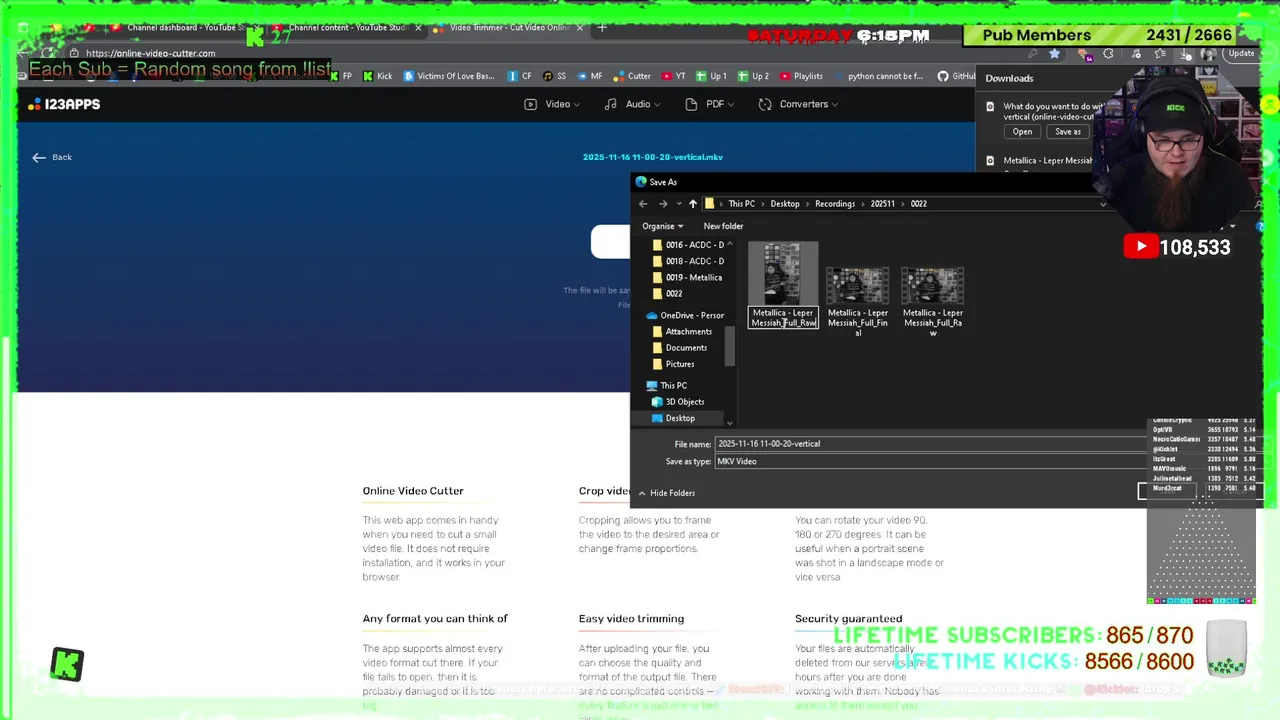Open the Up 2 bookmark
The height and width of the screenshot is (720, 1280).
point(754,76)
